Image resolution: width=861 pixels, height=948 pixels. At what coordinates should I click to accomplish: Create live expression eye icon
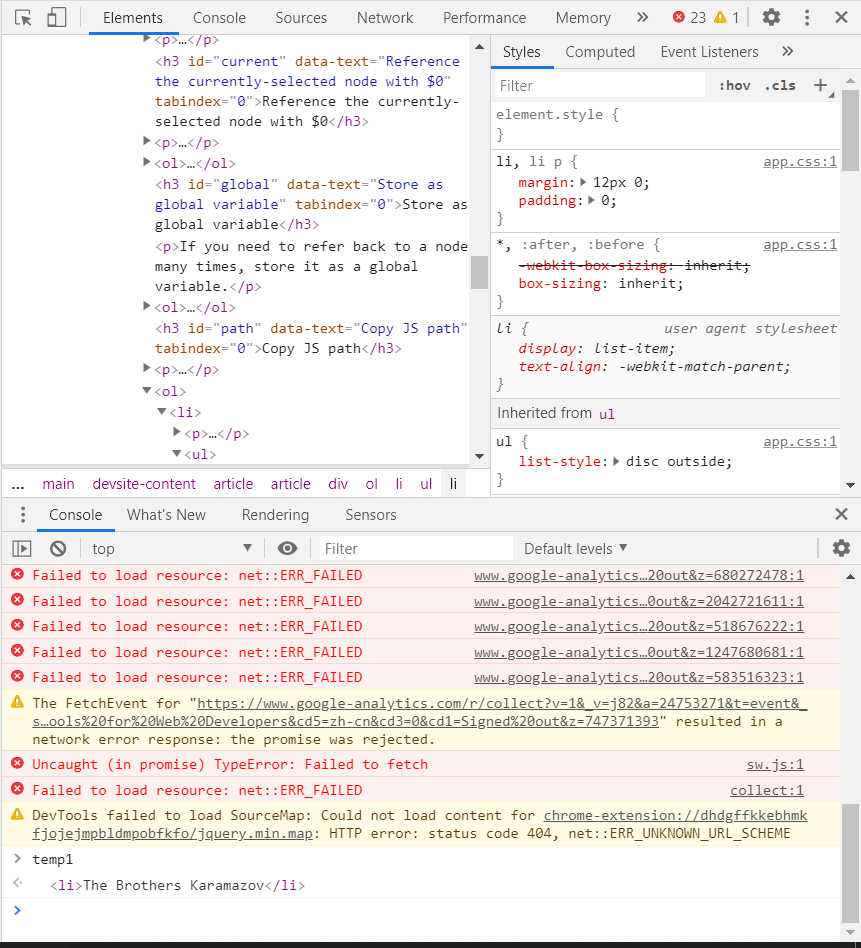click(x=287, y=548)
